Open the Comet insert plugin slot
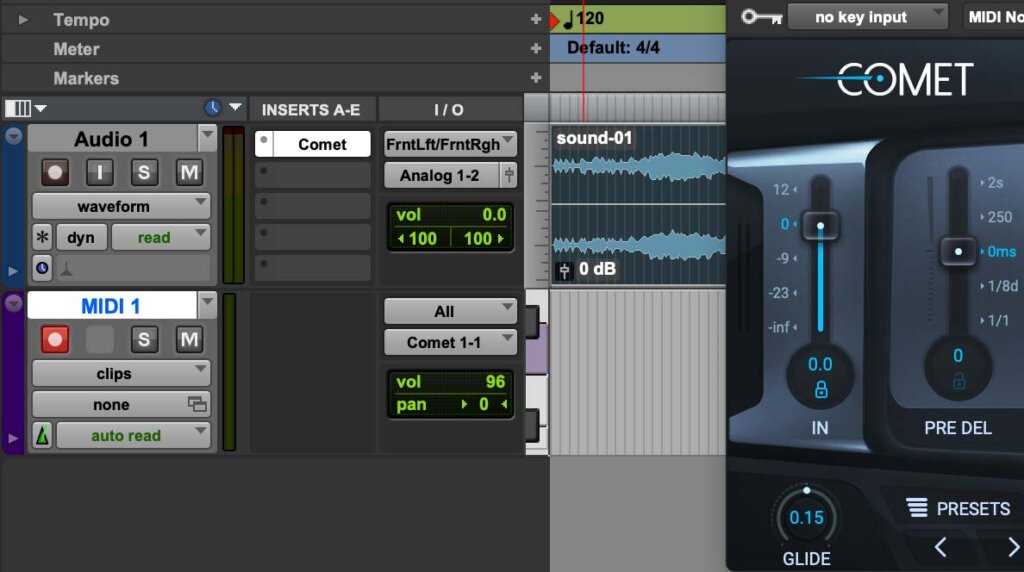 point(321,144)
